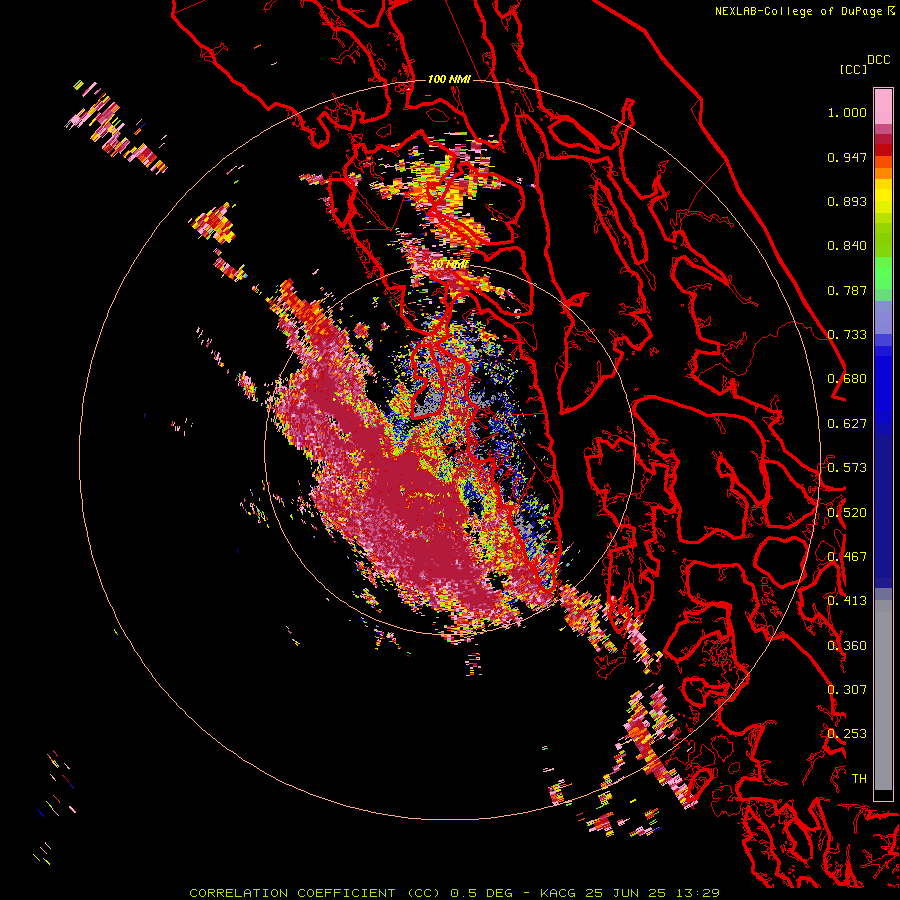Viewport: 900px width, 900px height.
Task: Click the DCC label above color scale
Action: (x=878, y=59)
